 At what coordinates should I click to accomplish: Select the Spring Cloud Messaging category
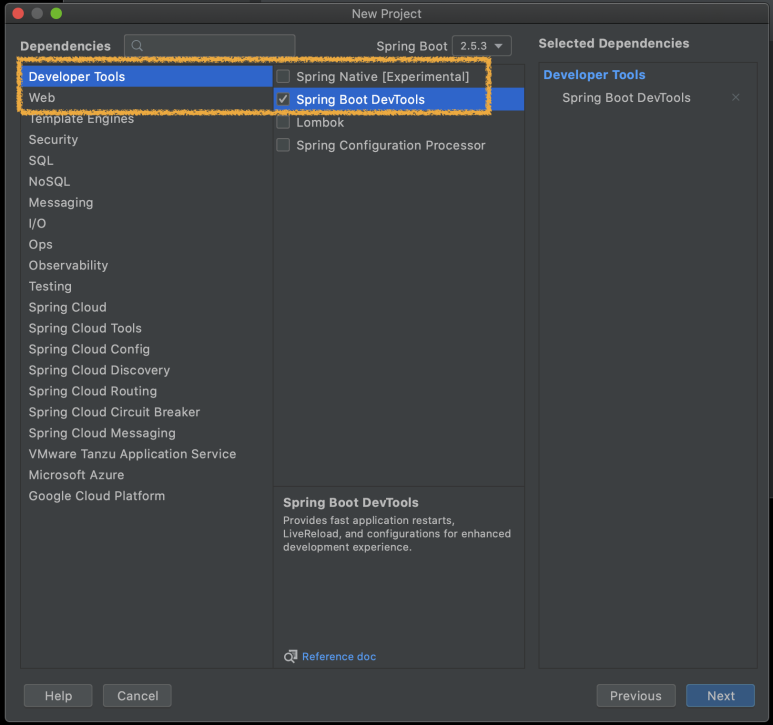click(146, 433)
